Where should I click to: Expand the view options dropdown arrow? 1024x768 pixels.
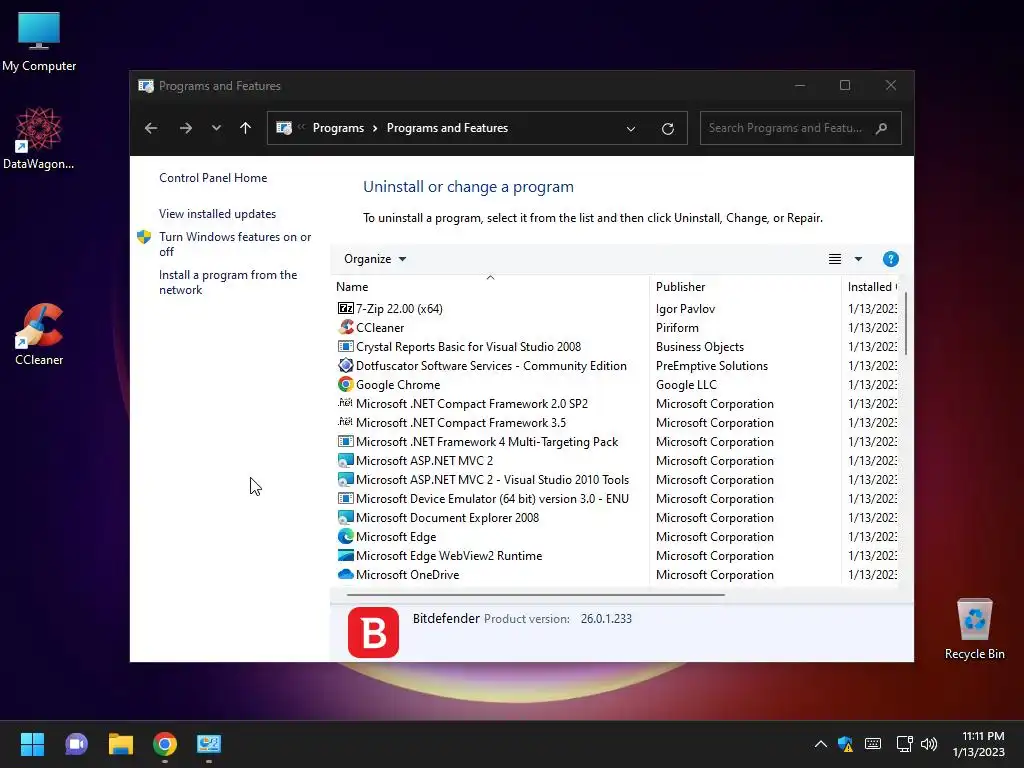click(x=858, y=259)
